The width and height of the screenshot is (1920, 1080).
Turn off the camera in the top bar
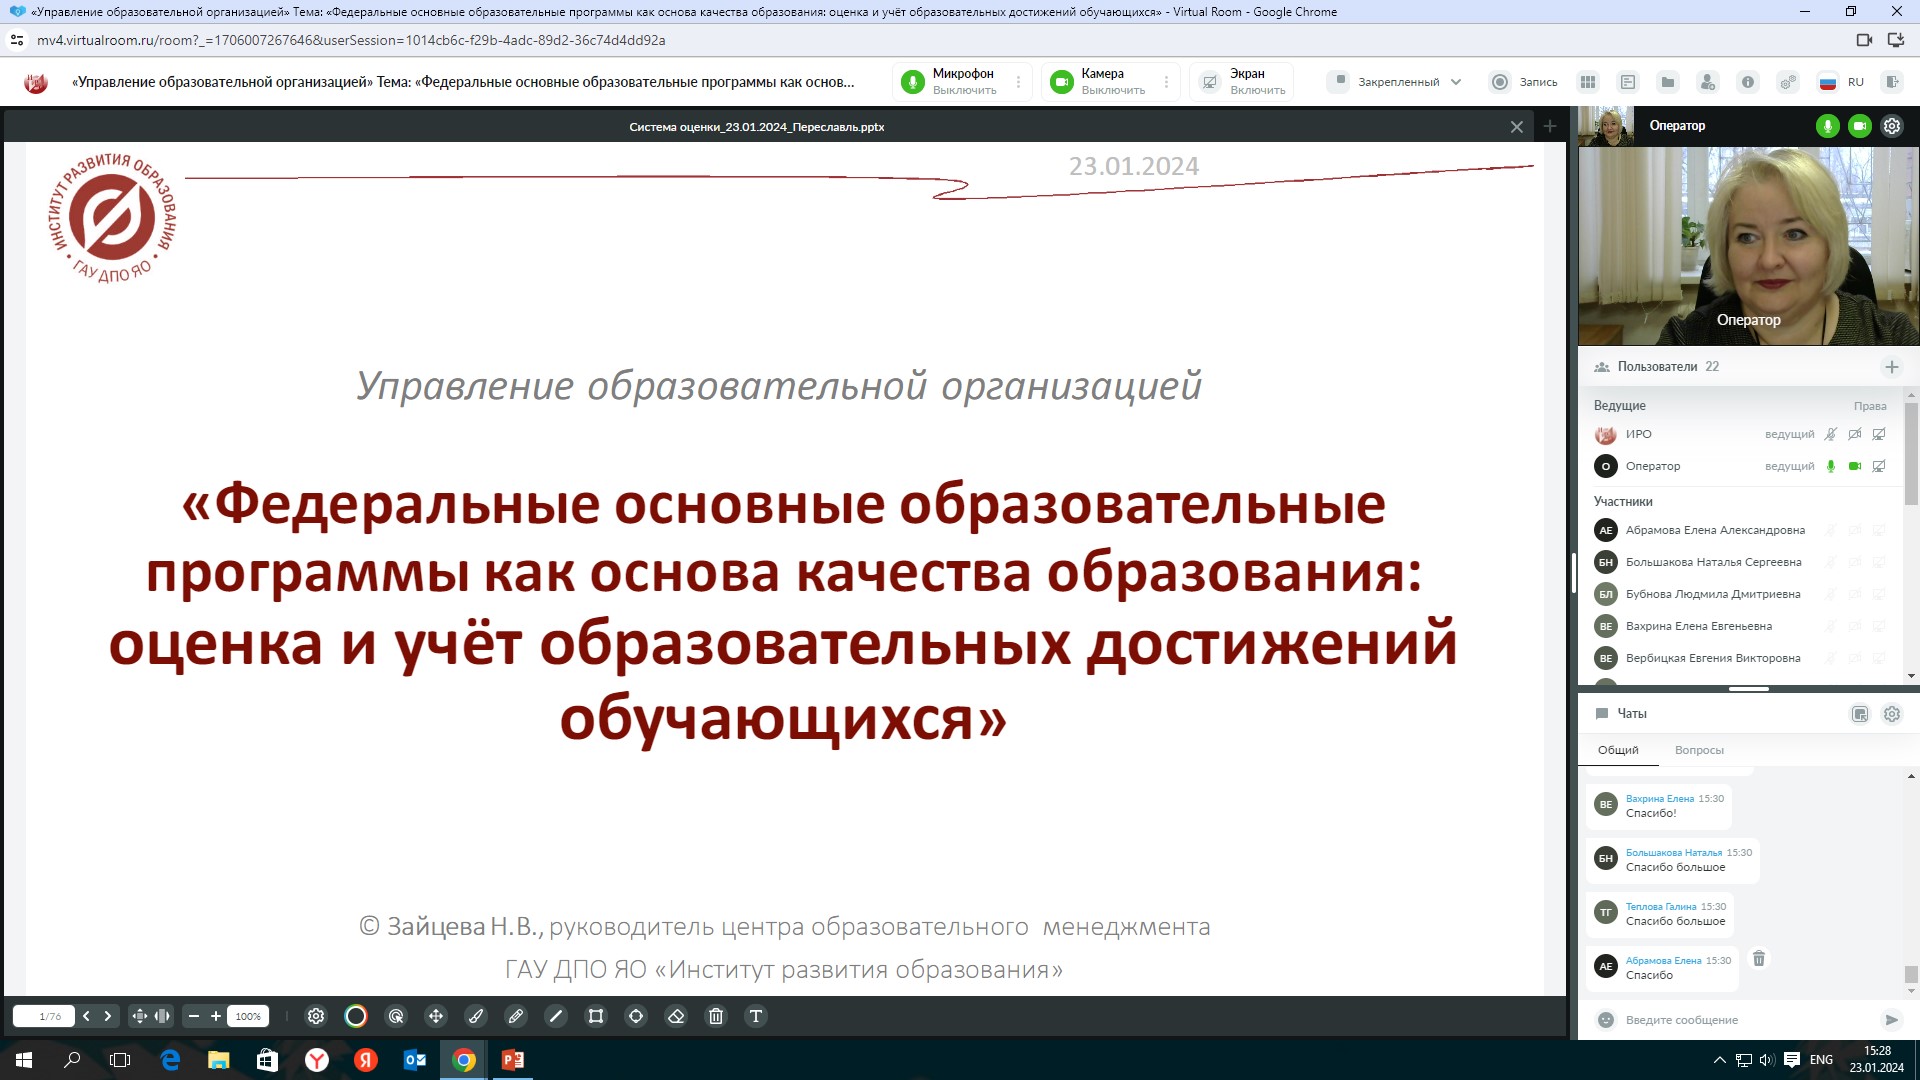(x=1098, y=82)
